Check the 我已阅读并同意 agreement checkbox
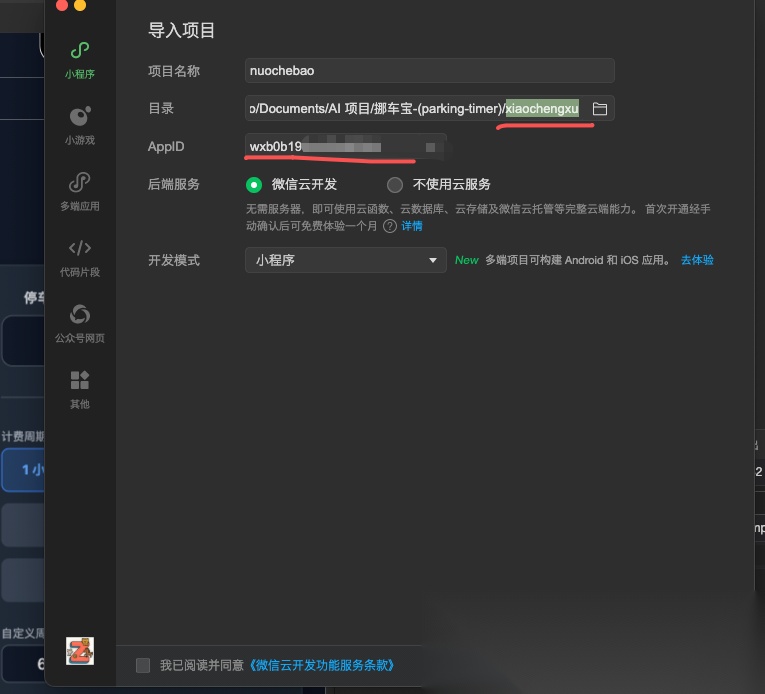This screenshot has height=694, width=765. point(143,665)
